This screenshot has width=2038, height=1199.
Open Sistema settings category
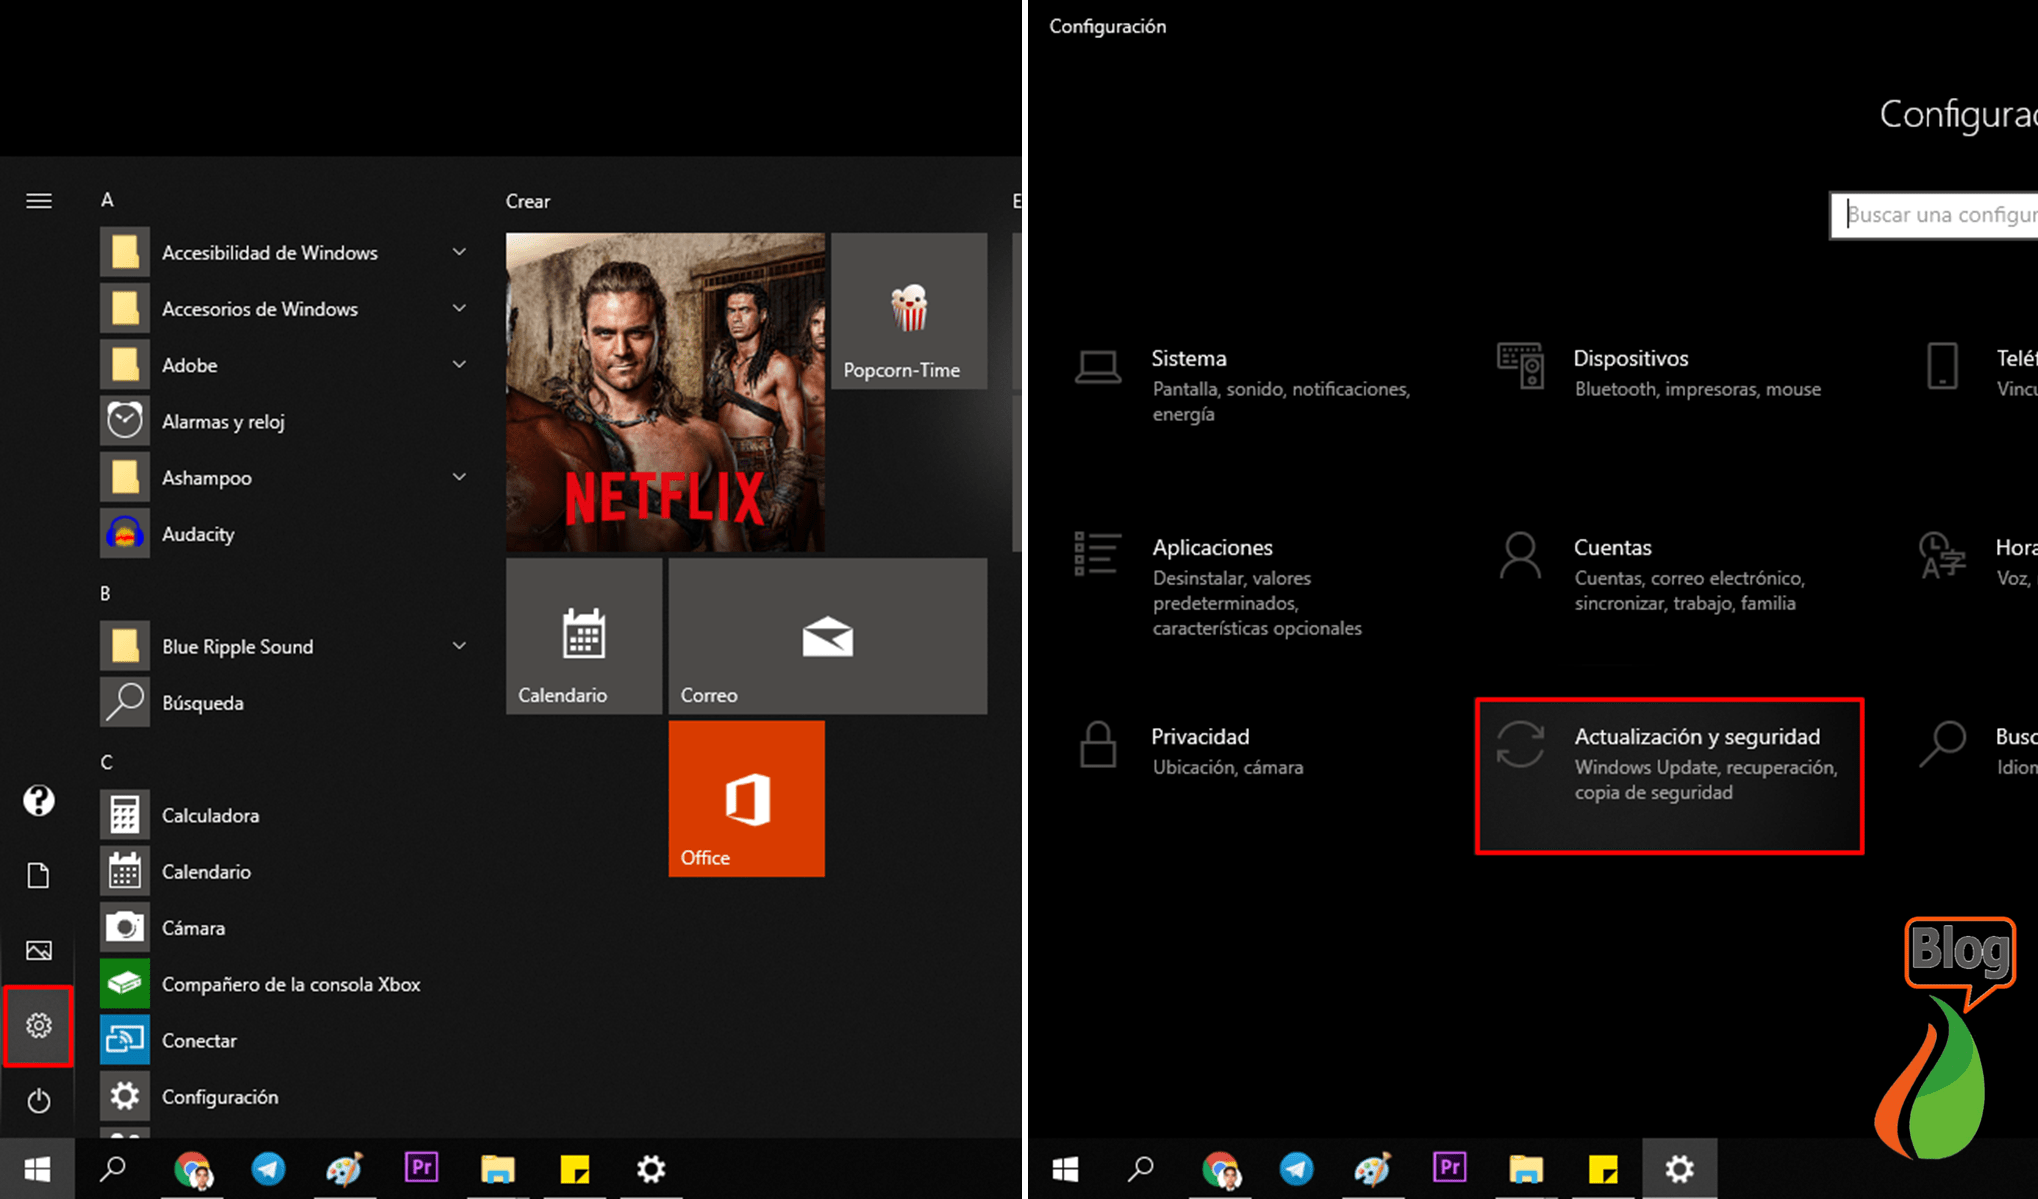[x=1250, y=385]
